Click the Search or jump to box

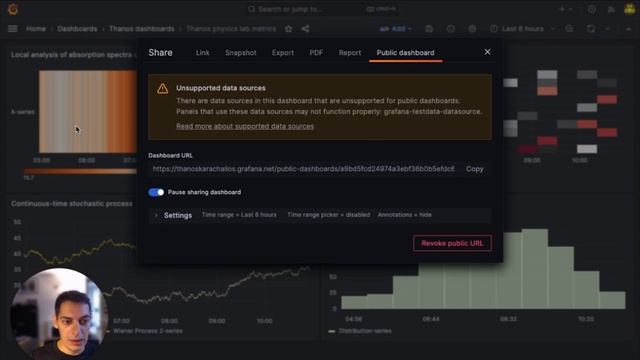pyautogui.click(x=322, y=9)
